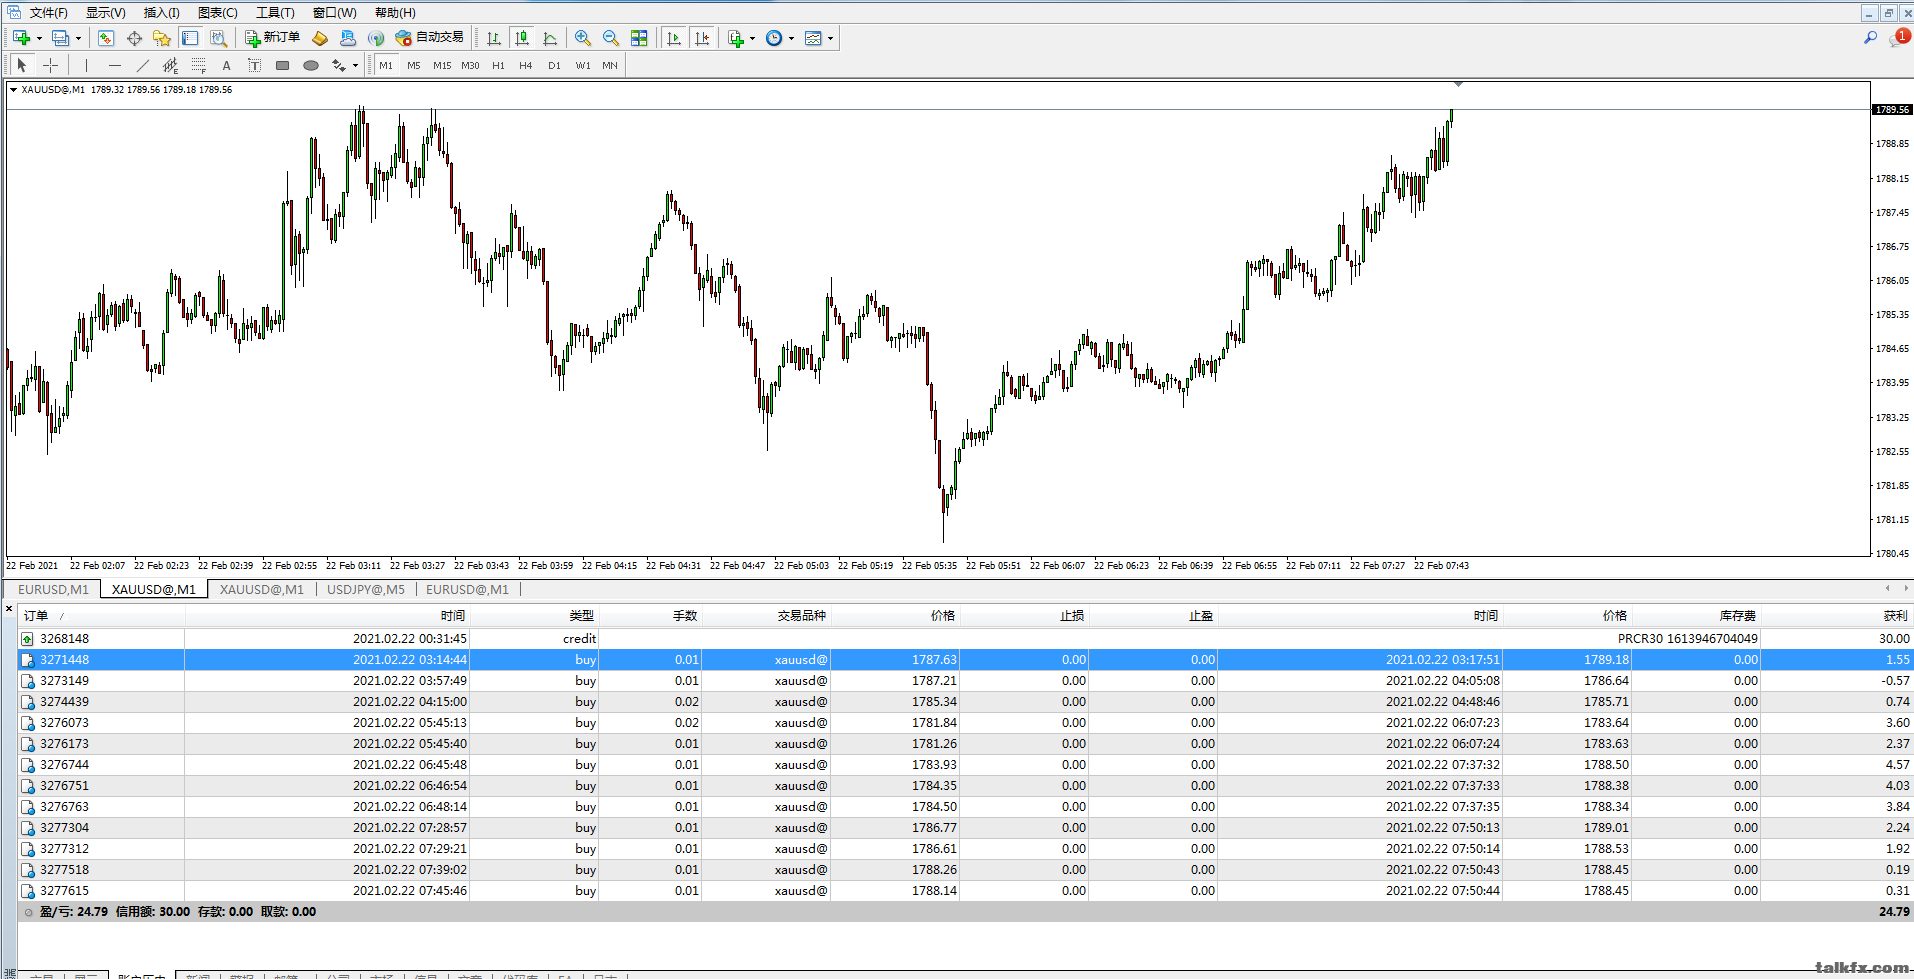Open the 帮助(H) menu
Viewport: 1914px width, 979px height.
click(395, 13)
